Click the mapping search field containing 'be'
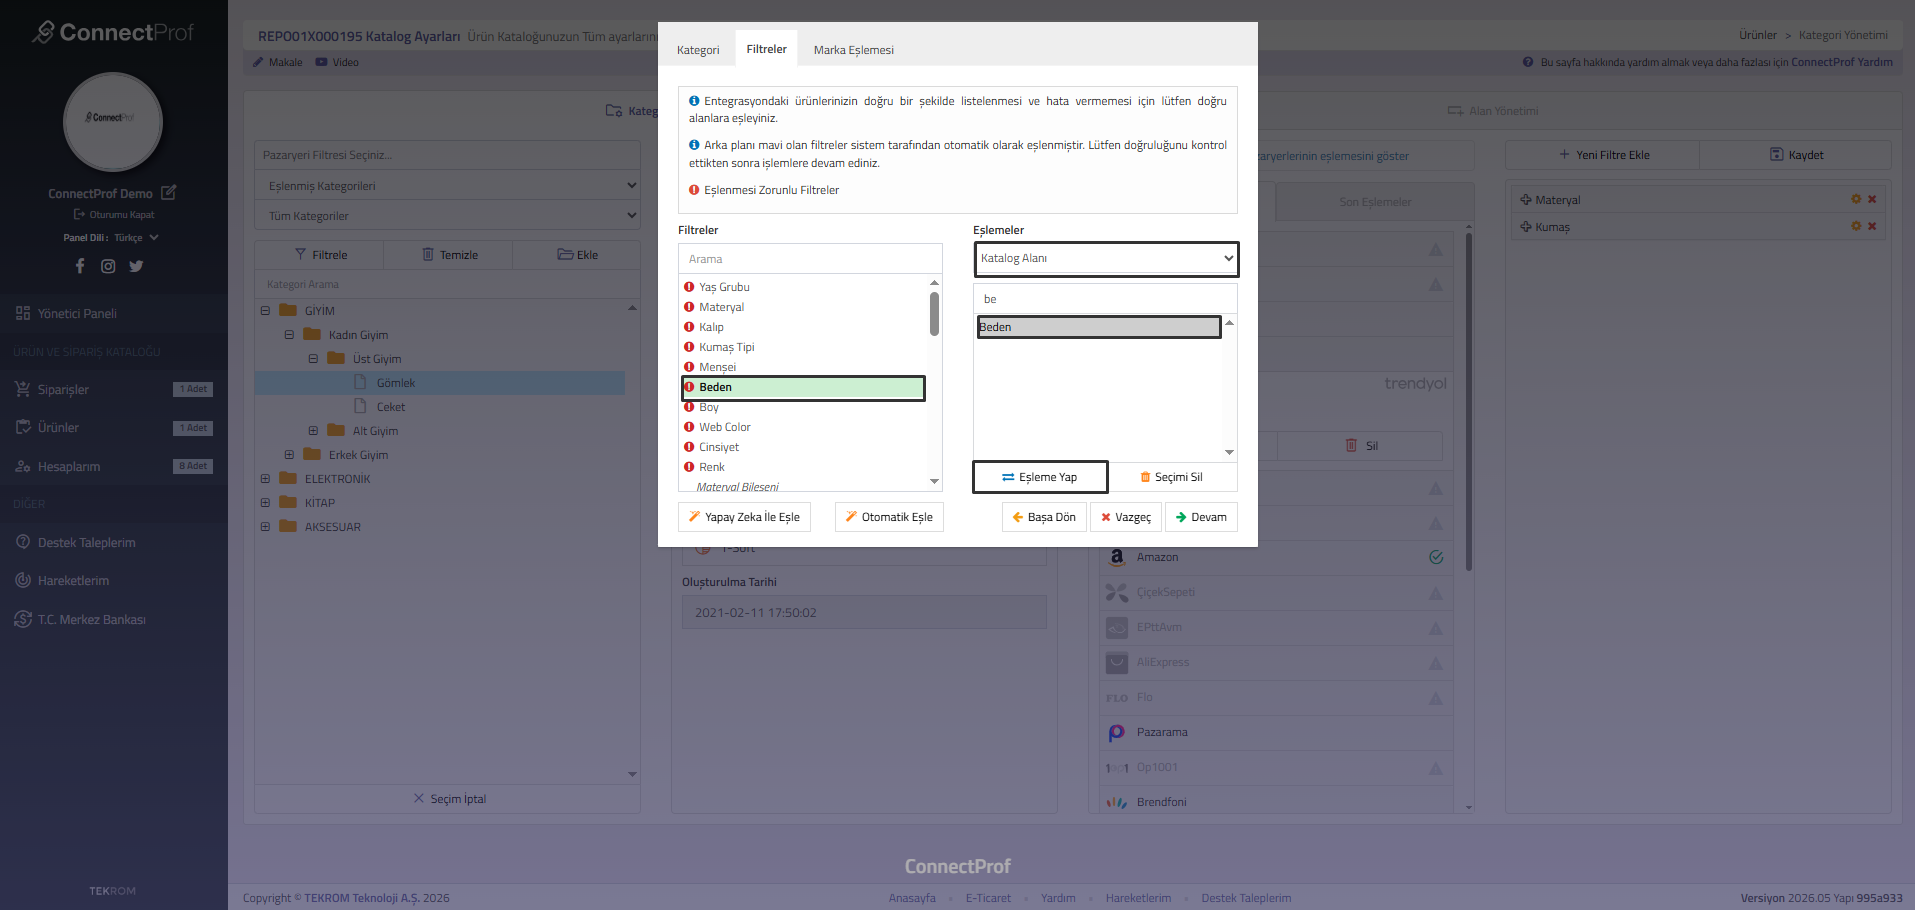Image resolution: width=1915 pixels, height=910 pixels. tap(1105, 299)
